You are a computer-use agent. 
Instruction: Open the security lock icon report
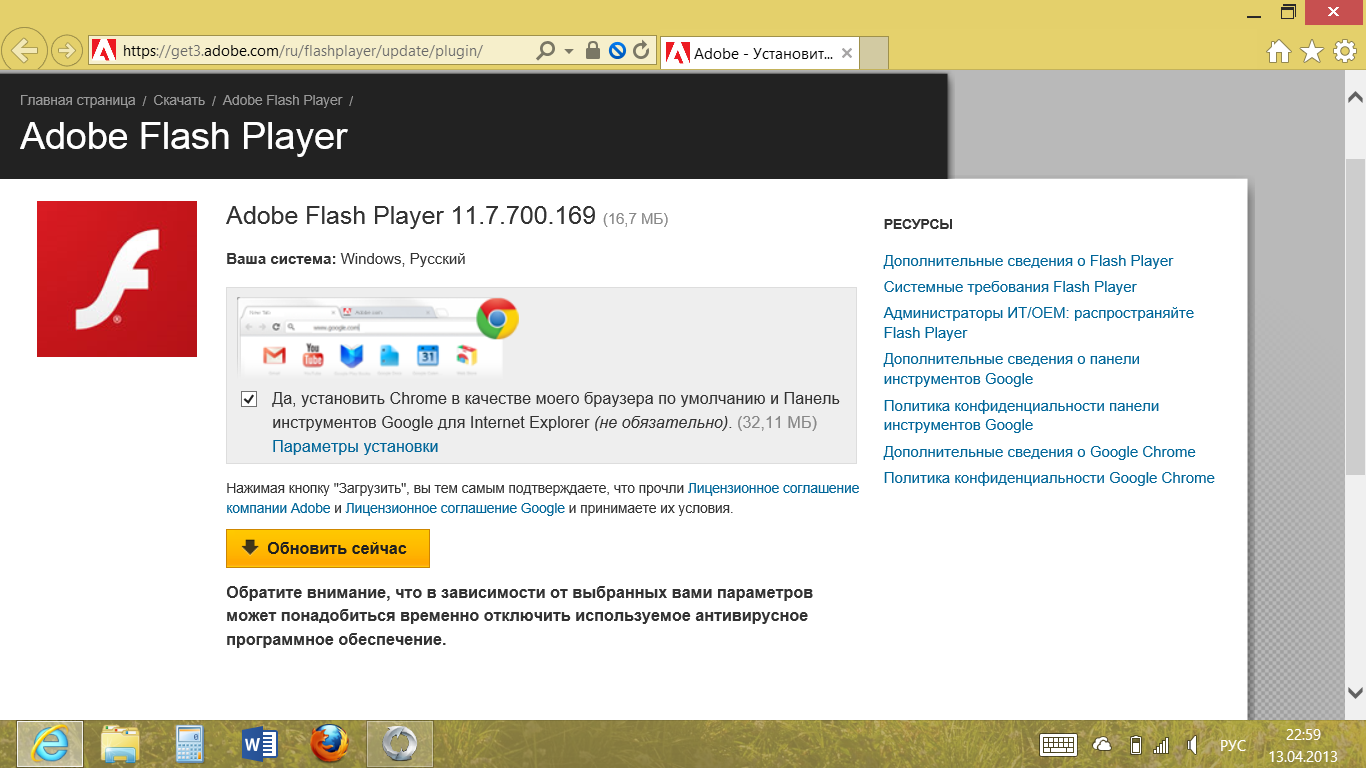(593, 50)
